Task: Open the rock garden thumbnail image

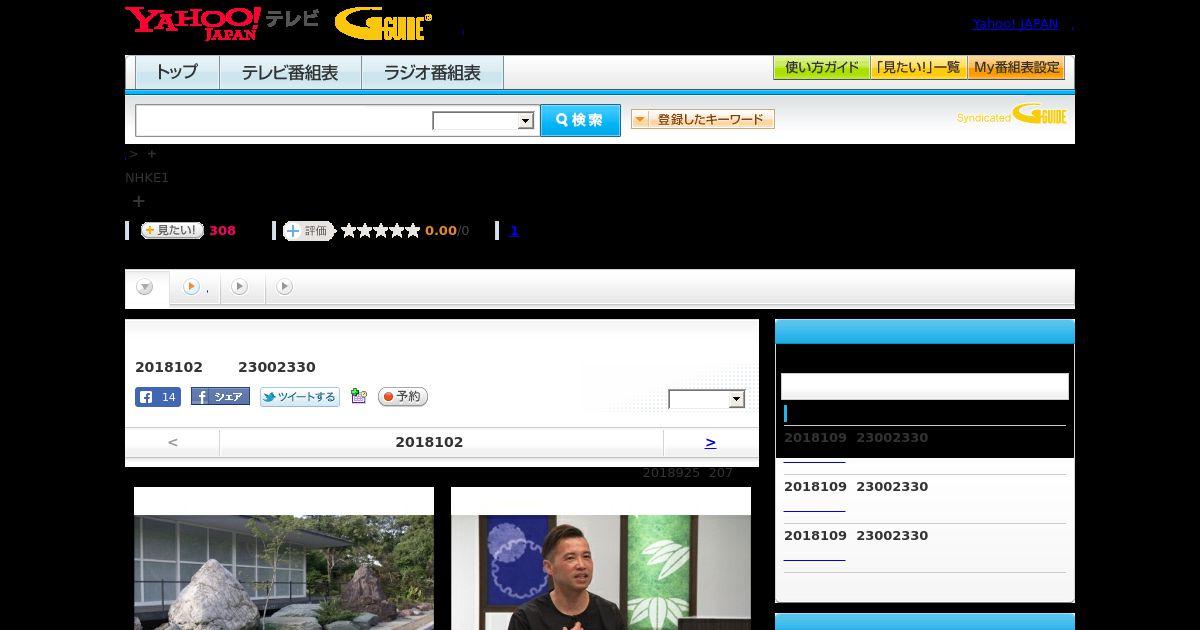Action: 284,572
